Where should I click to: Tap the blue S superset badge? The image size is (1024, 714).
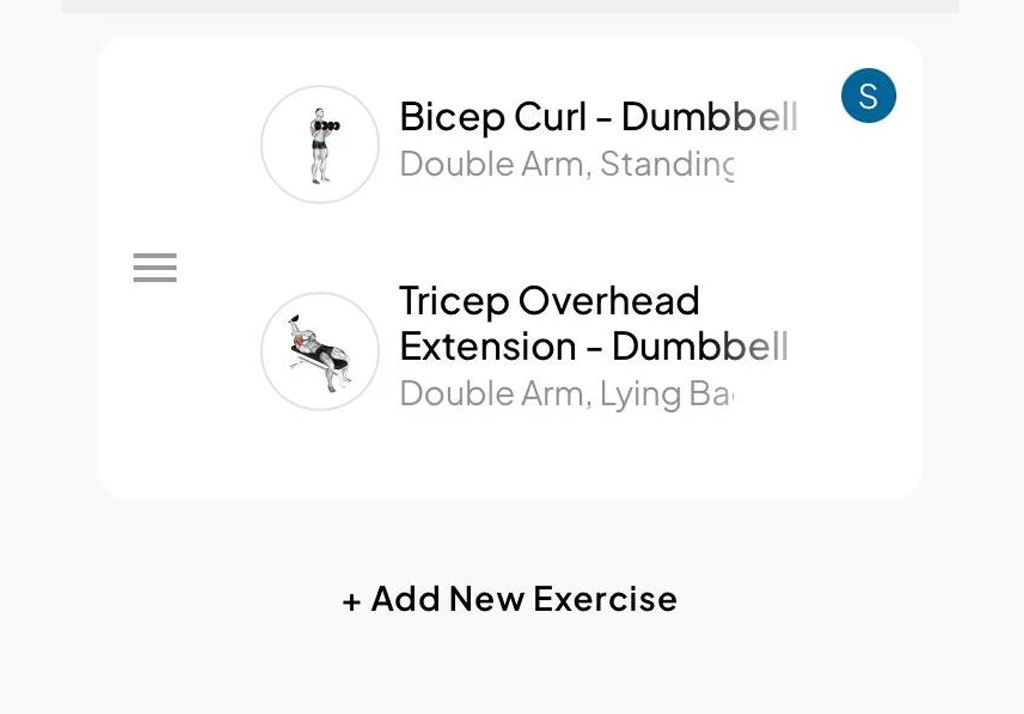point(868,96)
